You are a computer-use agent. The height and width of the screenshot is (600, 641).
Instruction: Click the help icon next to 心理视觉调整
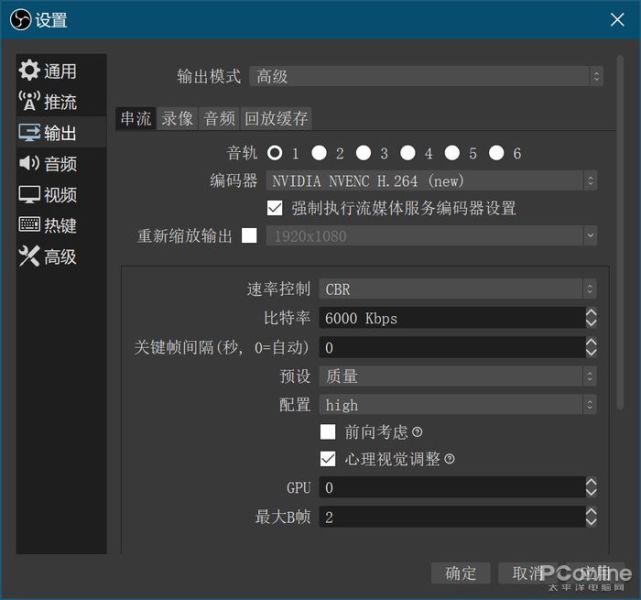pos(449,459)
